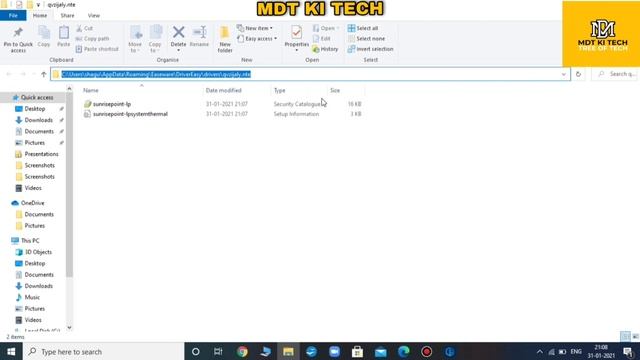This screenshot has height=360, width=640.
Task: Open the Easy access dropdown
Action: coord(257,38)
